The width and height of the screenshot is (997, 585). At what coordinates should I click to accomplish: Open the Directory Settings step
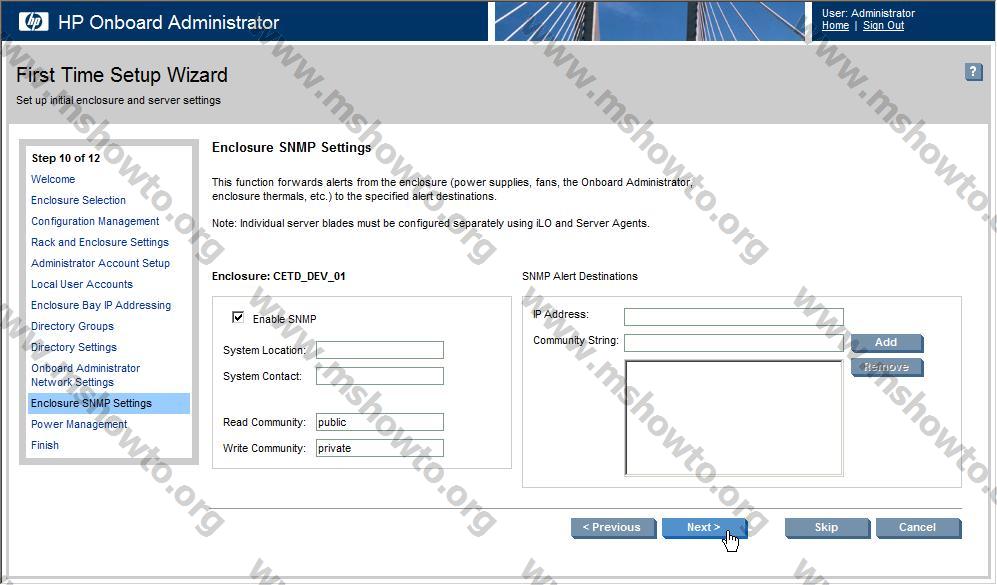pyautogui.click(x=74, y=347)
